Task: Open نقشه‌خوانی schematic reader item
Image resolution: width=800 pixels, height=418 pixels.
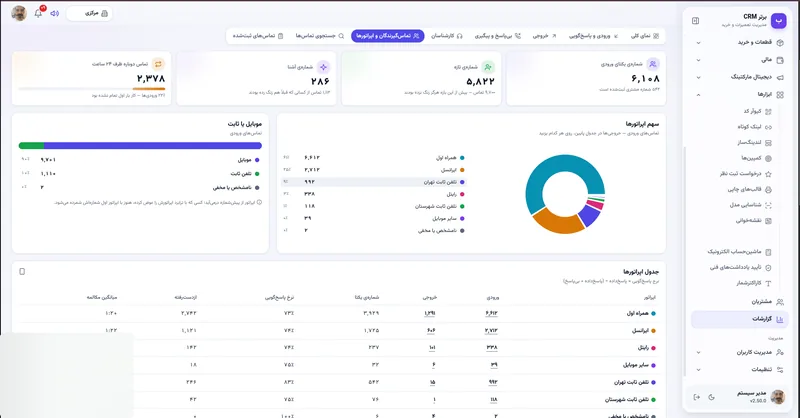Action: coord(754,220)
